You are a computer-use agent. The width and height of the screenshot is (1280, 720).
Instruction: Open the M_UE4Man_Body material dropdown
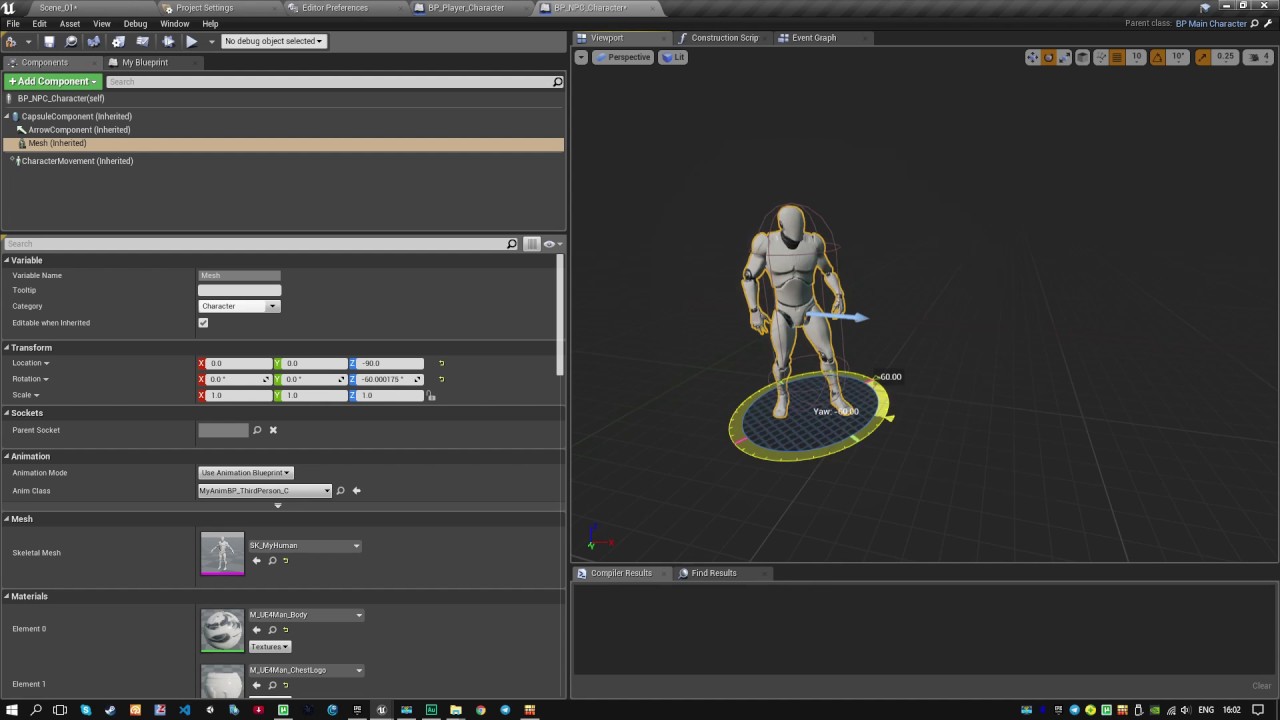click(306, 615)
